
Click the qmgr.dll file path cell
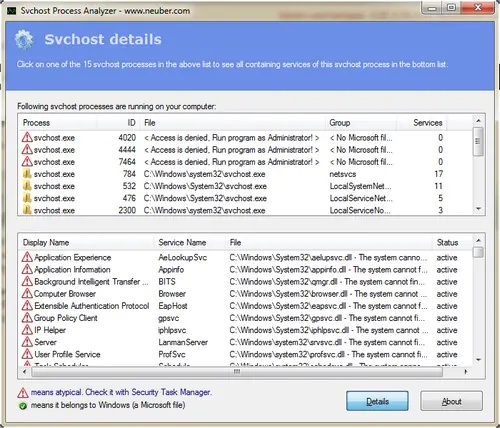coord(327,282)
